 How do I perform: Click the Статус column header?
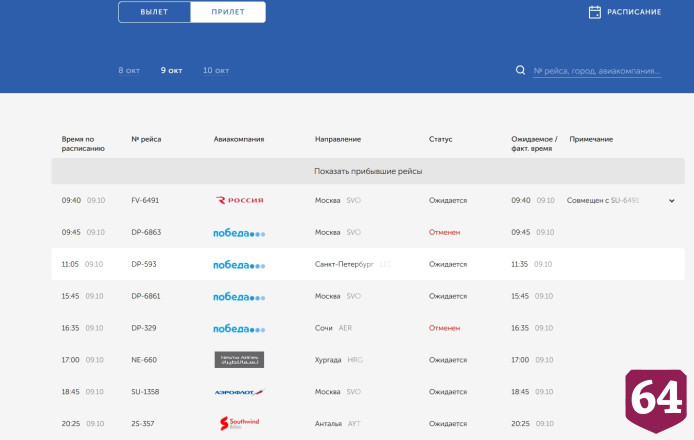(440, 139)
